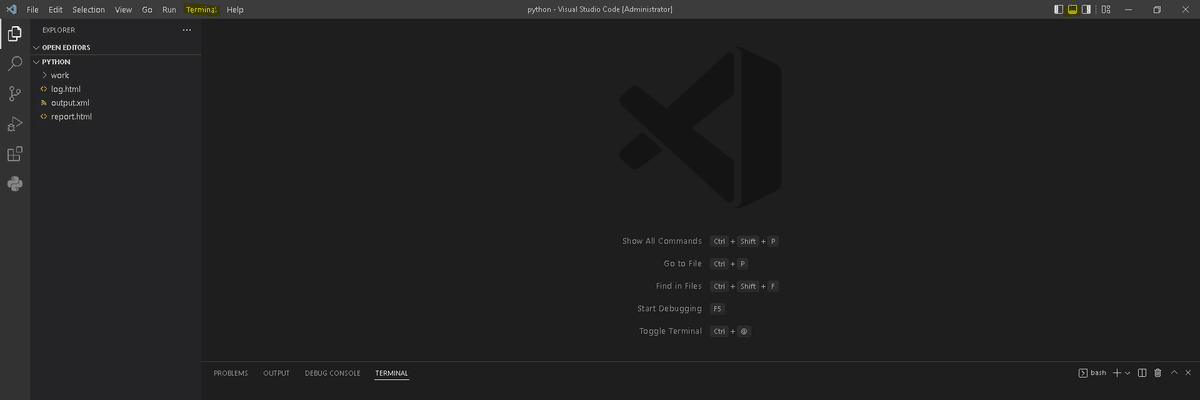Open the Run and Debug view
Image resolution: width=1200 pixels, height=400 pixels.
coord(15,124)
